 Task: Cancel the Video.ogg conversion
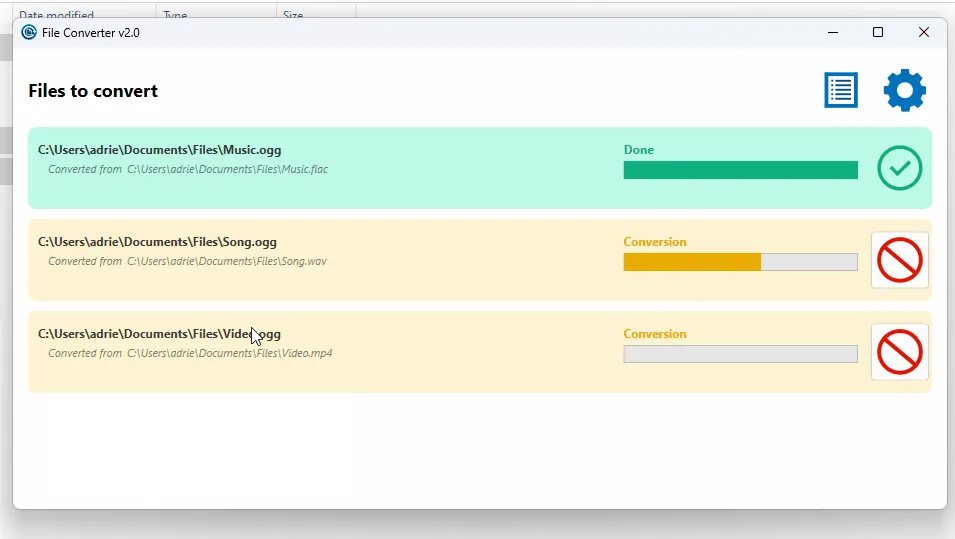pos(900,352)
